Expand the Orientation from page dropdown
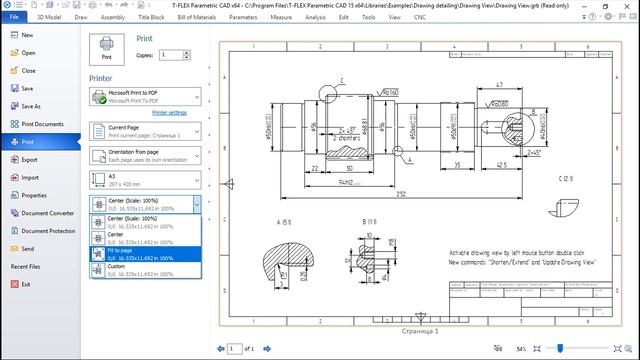 tap(145, 156)
